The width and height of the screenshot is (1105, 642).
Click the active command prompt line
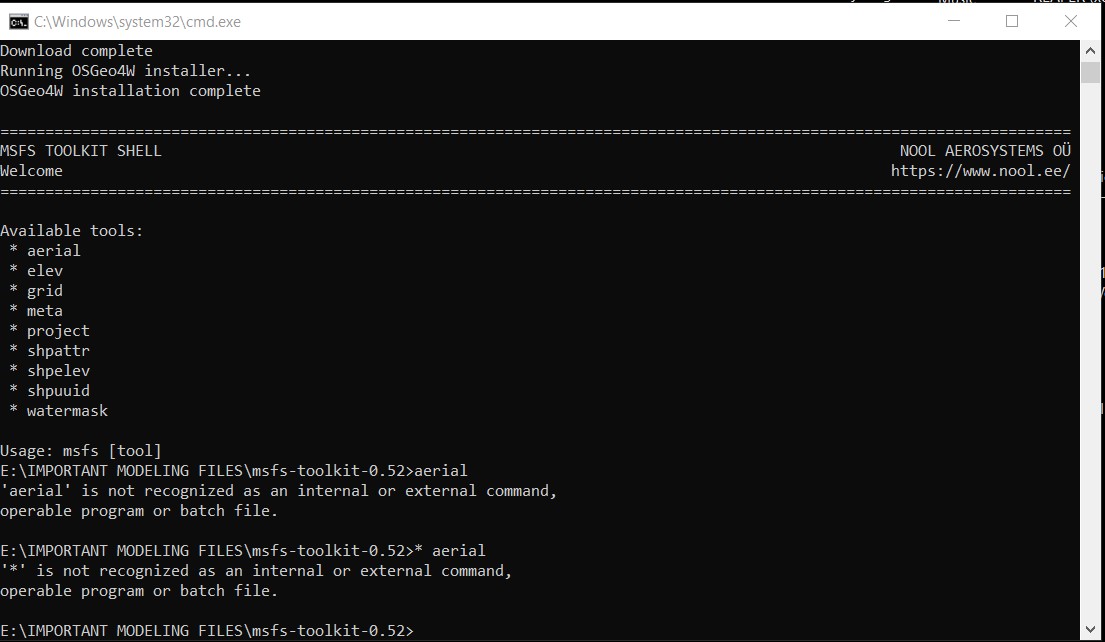point(207,630)
